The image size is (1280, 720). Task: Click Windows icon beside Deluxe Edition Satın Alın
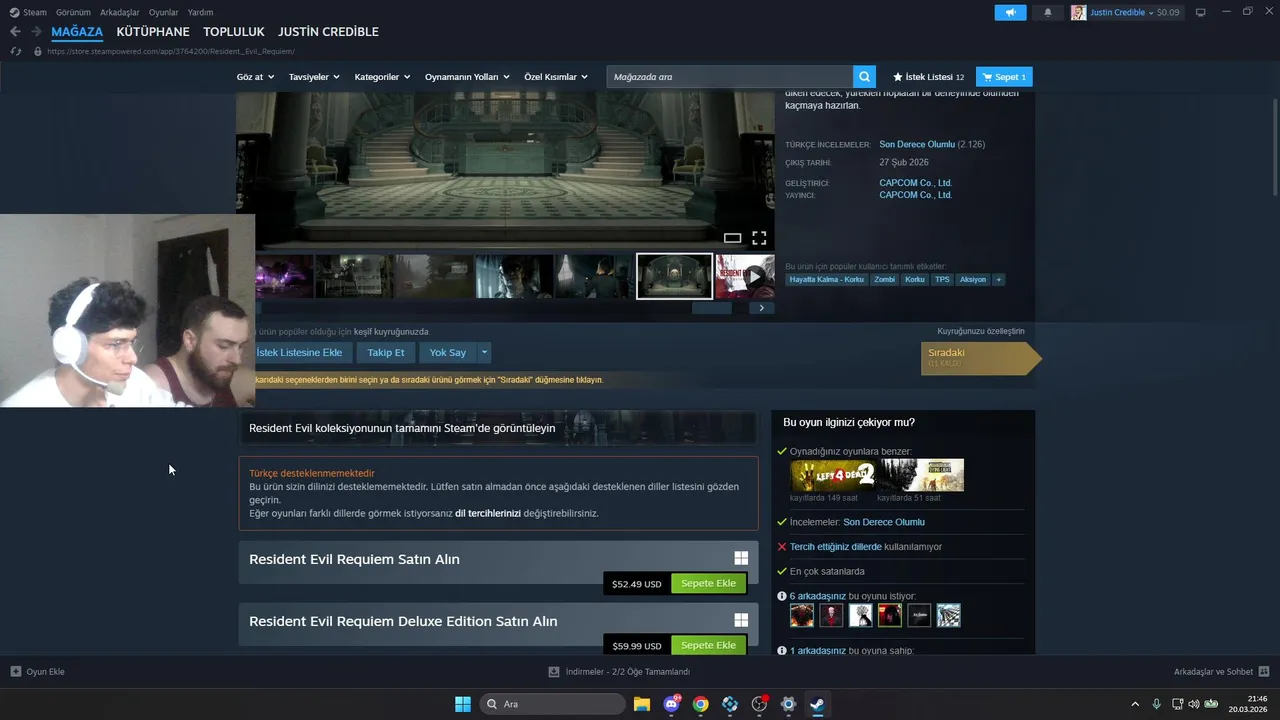(741, 621)
